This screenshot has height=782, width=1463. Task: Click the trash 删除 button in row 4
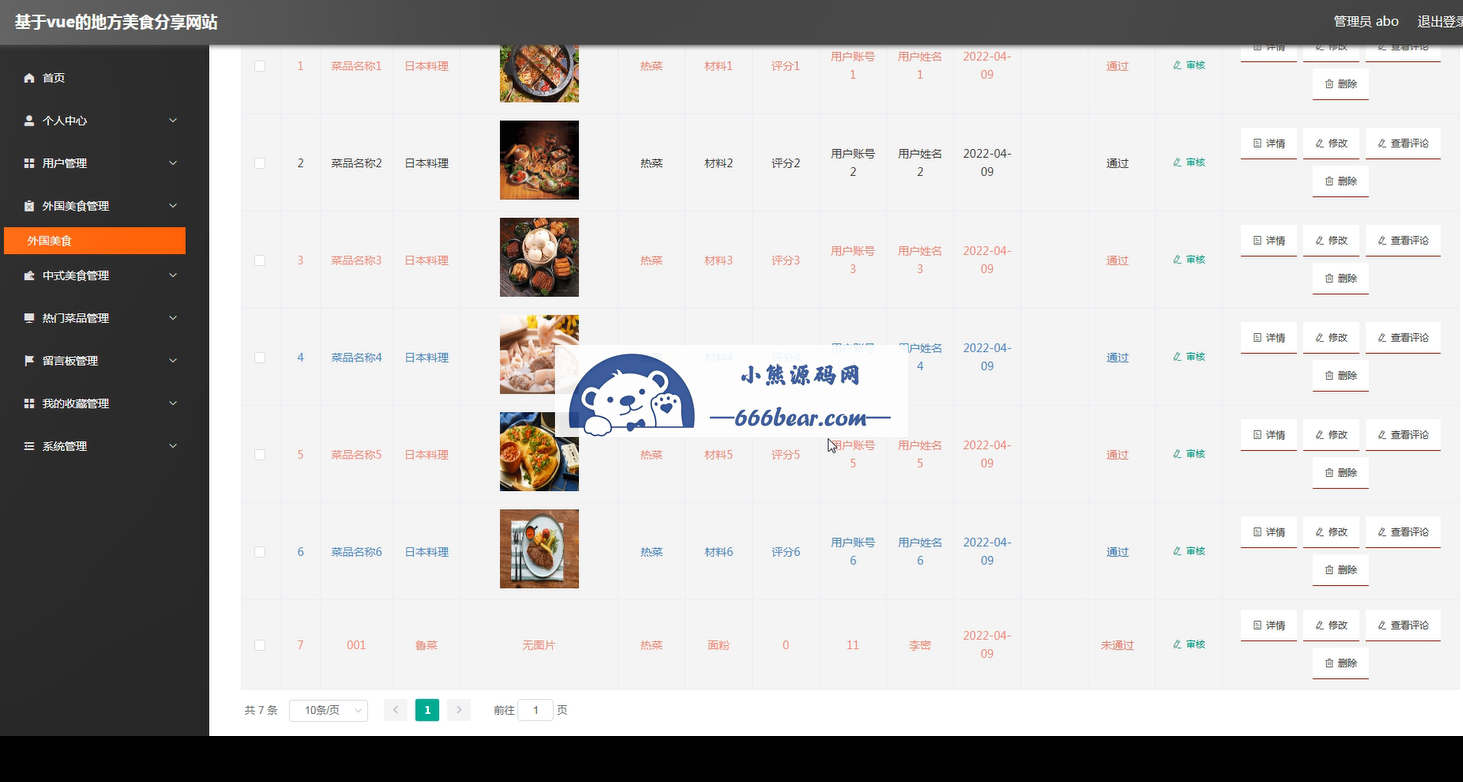[1340, 375]
